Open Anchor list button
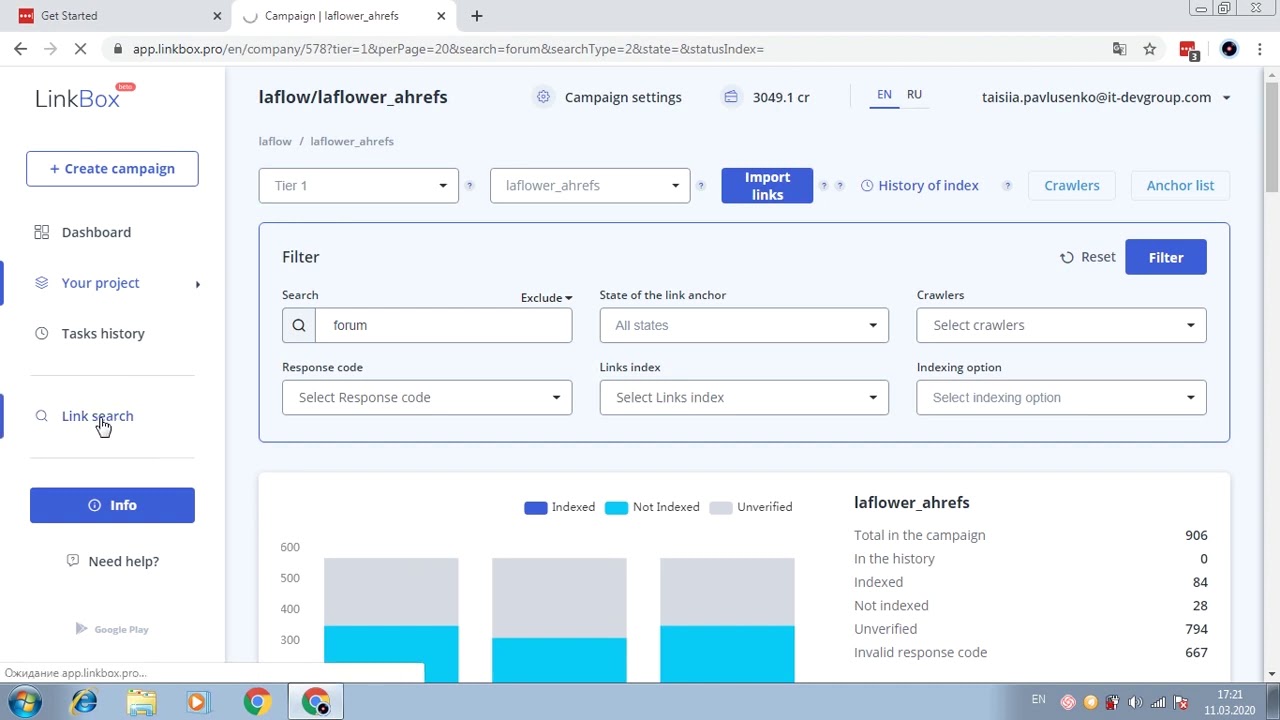This screenshot has width=1280, height=720. pos(1180,185)
